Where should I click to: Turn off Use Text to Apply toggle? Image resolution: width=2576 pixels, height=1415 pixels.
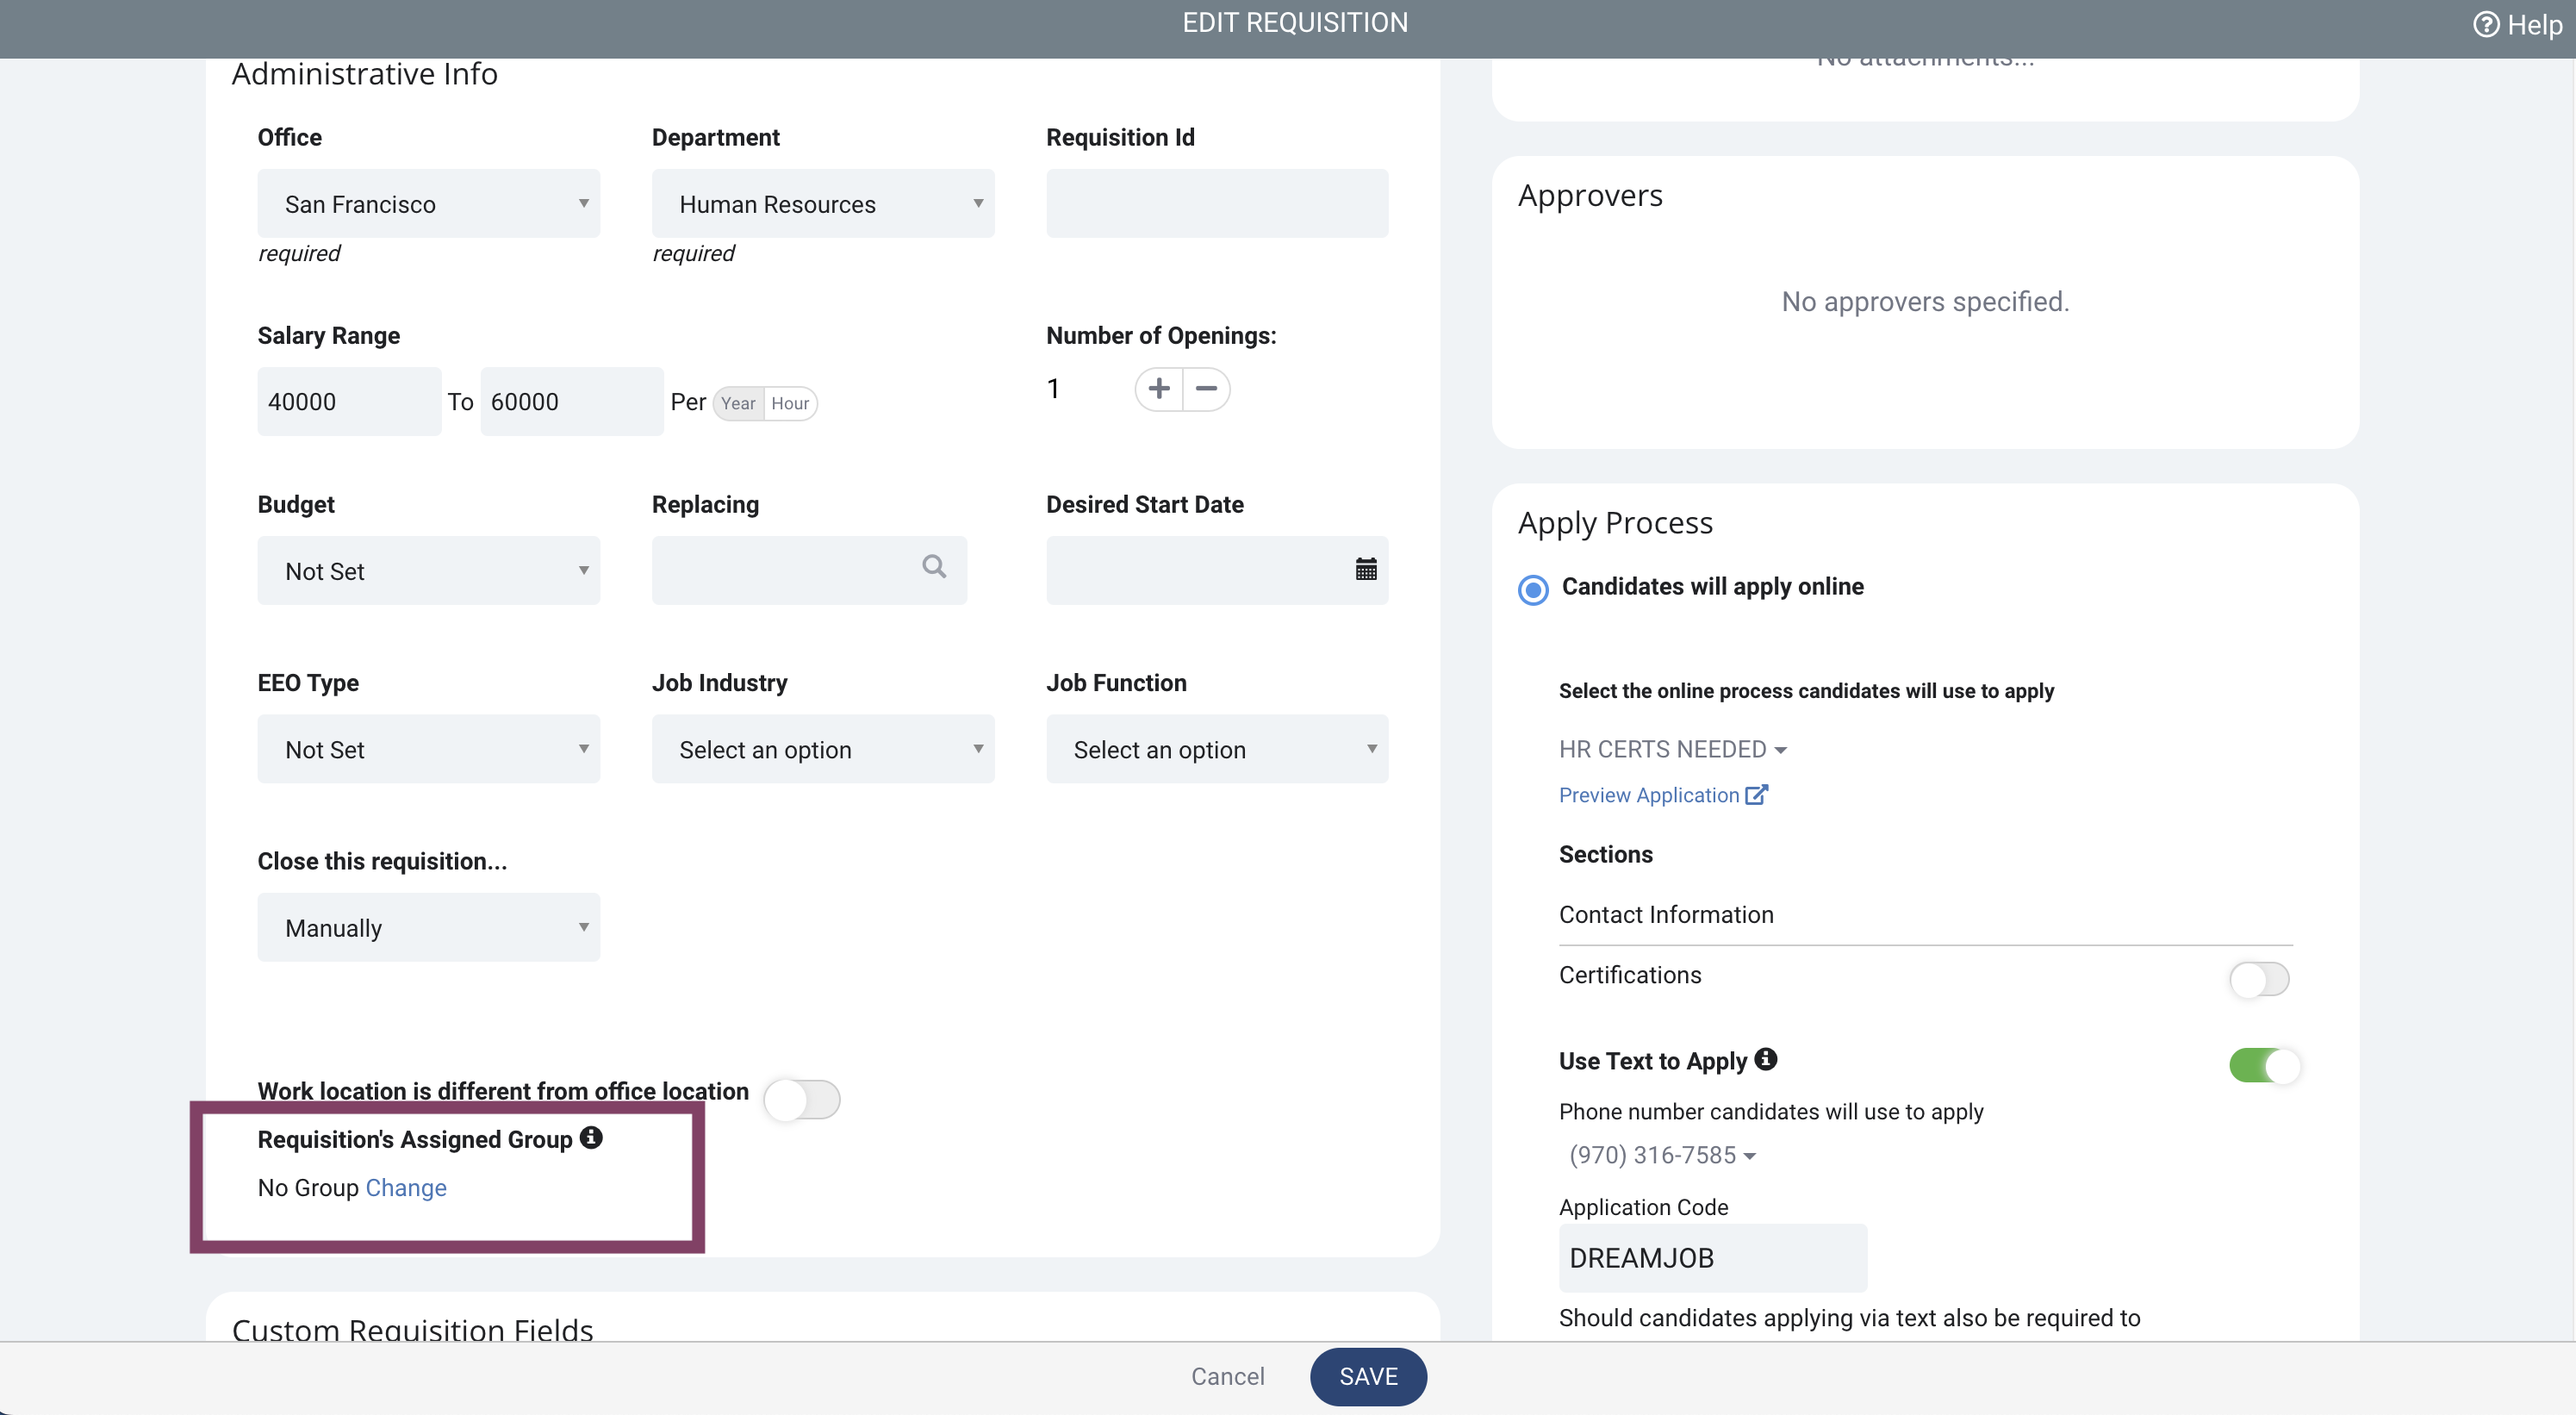coord(2264,1065)
